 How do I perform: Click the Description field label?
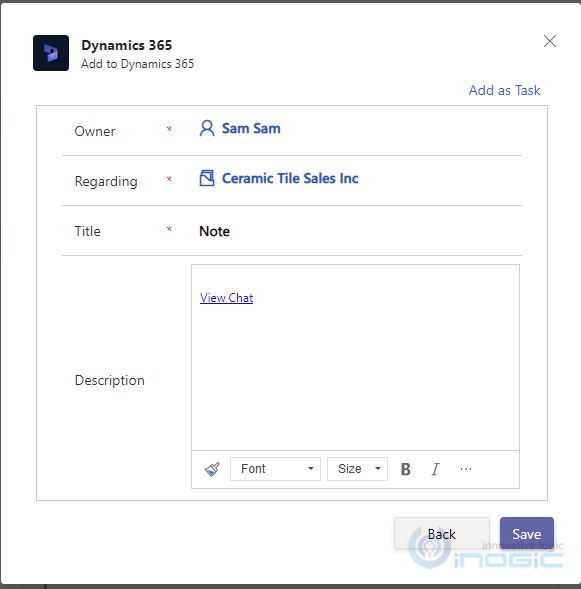pos(110,380)
